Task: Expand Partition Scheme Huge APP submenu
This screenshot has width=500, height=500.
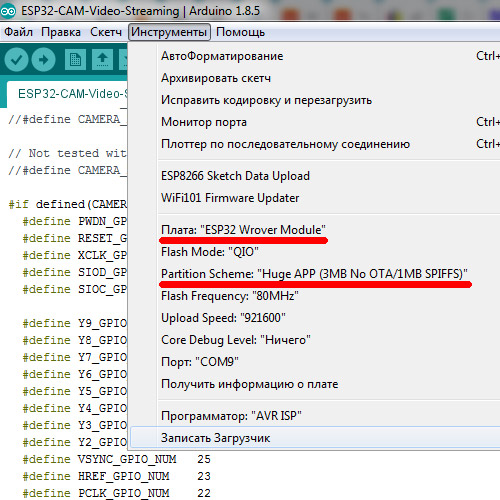Action: (x=313, y=274)
